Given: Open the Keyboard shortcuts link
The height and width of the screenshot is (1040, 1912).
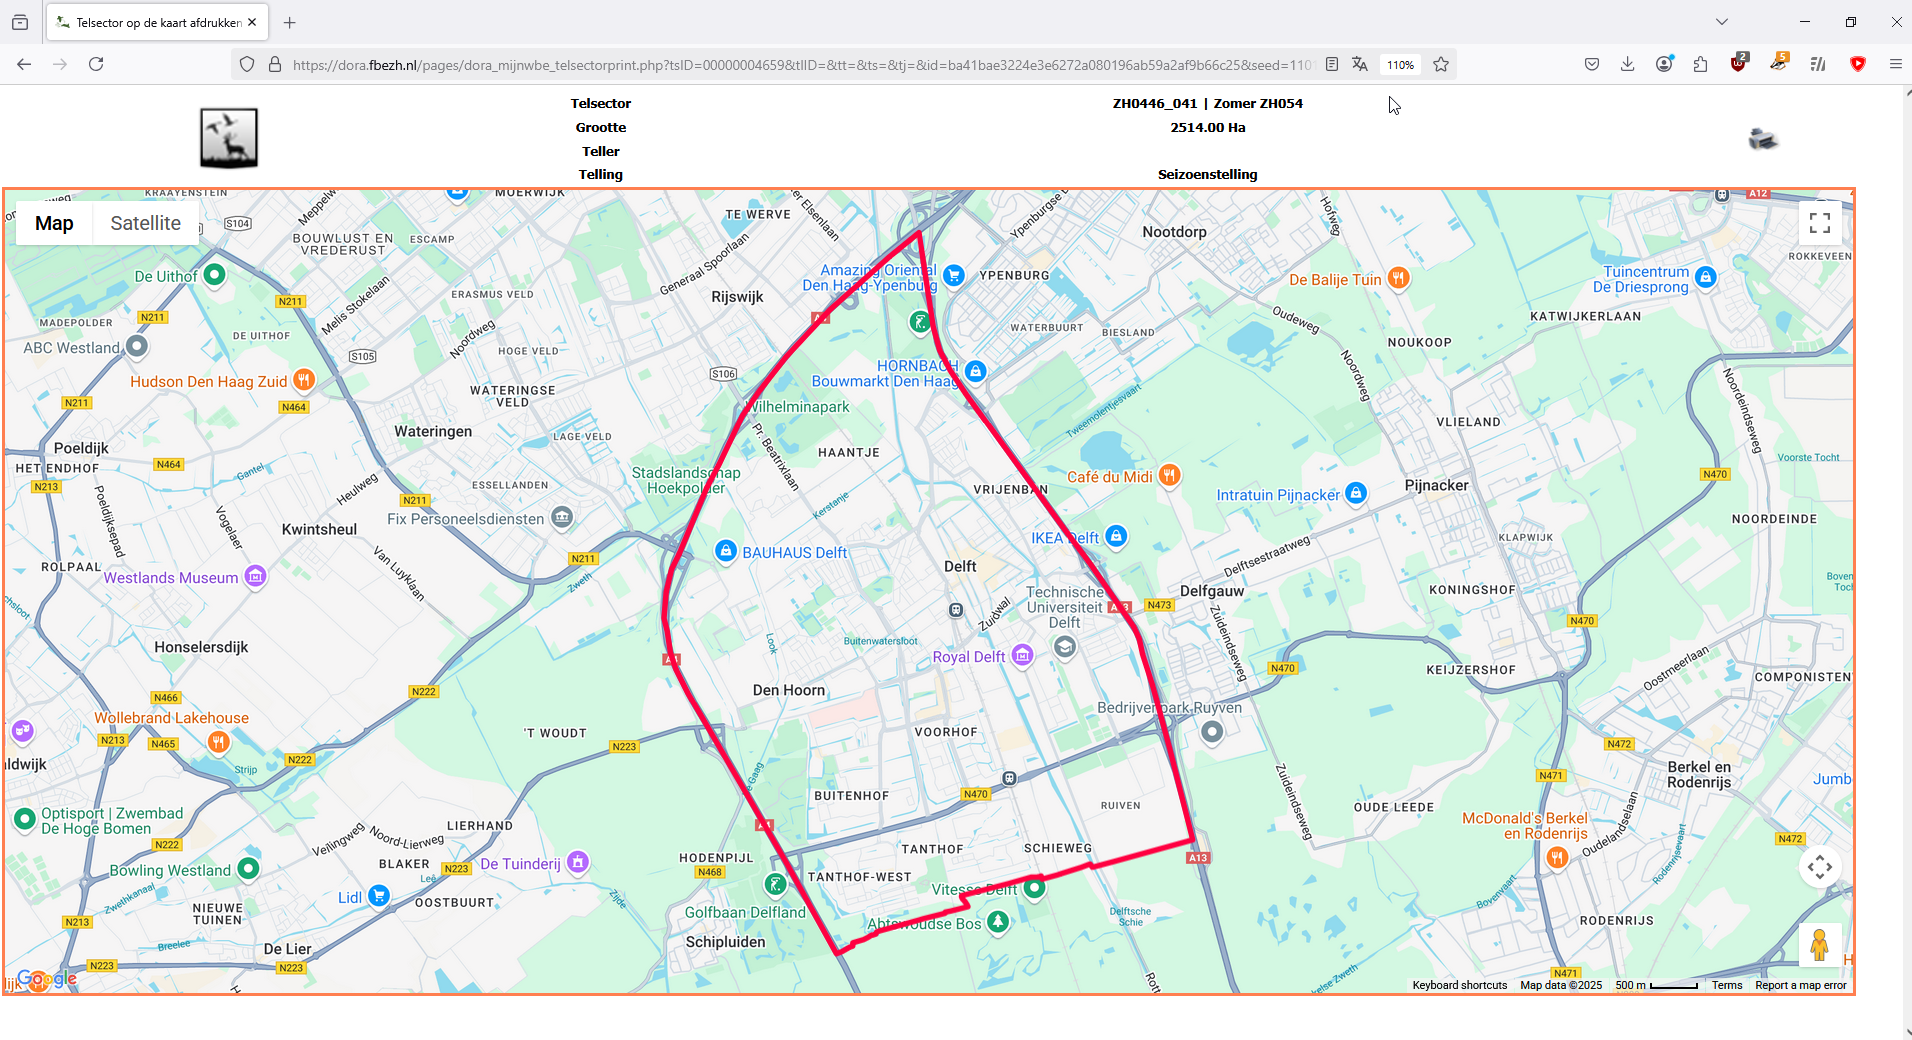Looking at the screenshot, I should point(1459,985).
